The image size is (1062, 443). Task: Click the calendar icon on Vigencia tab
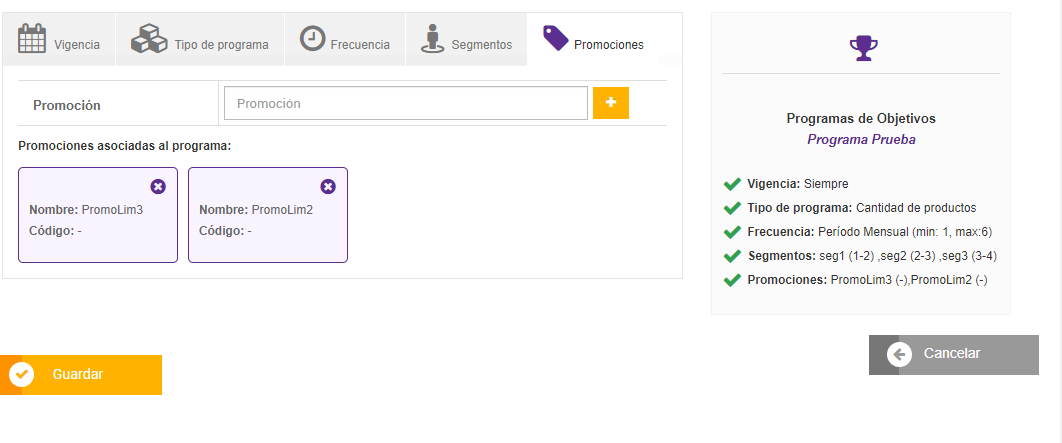[x=33, y=39]
